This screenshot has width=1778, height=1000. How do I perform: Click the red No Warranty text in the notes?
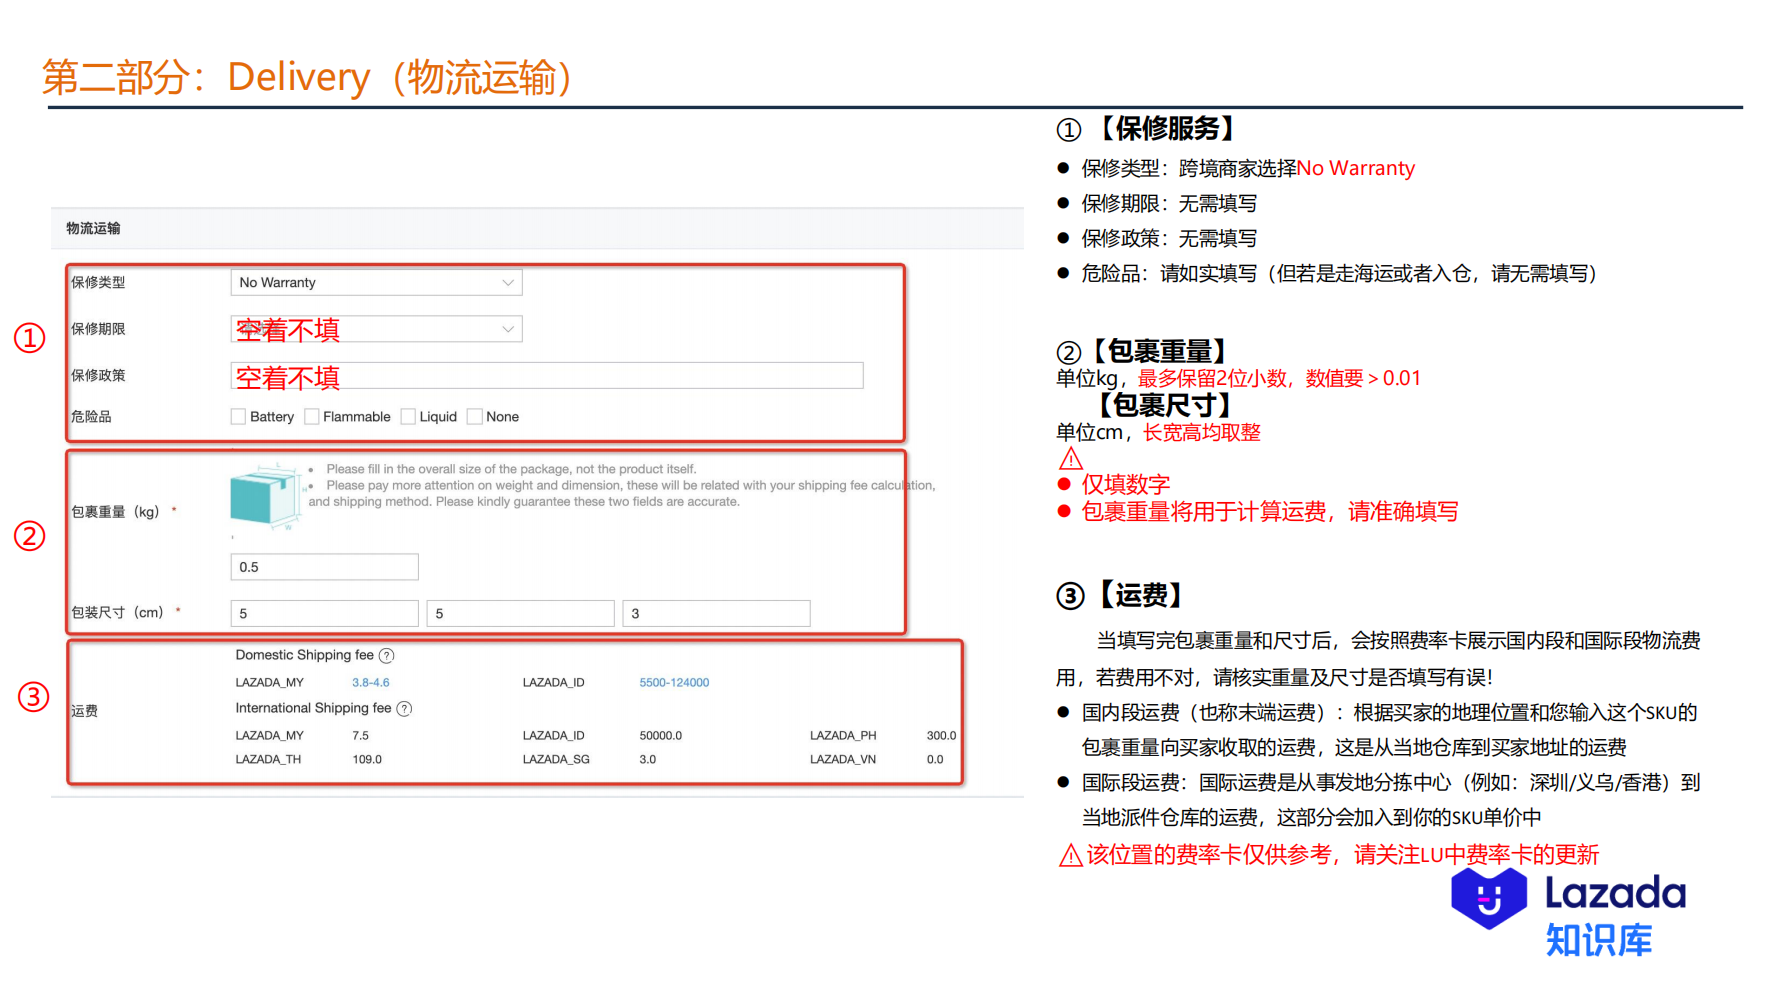[1356, 169]
